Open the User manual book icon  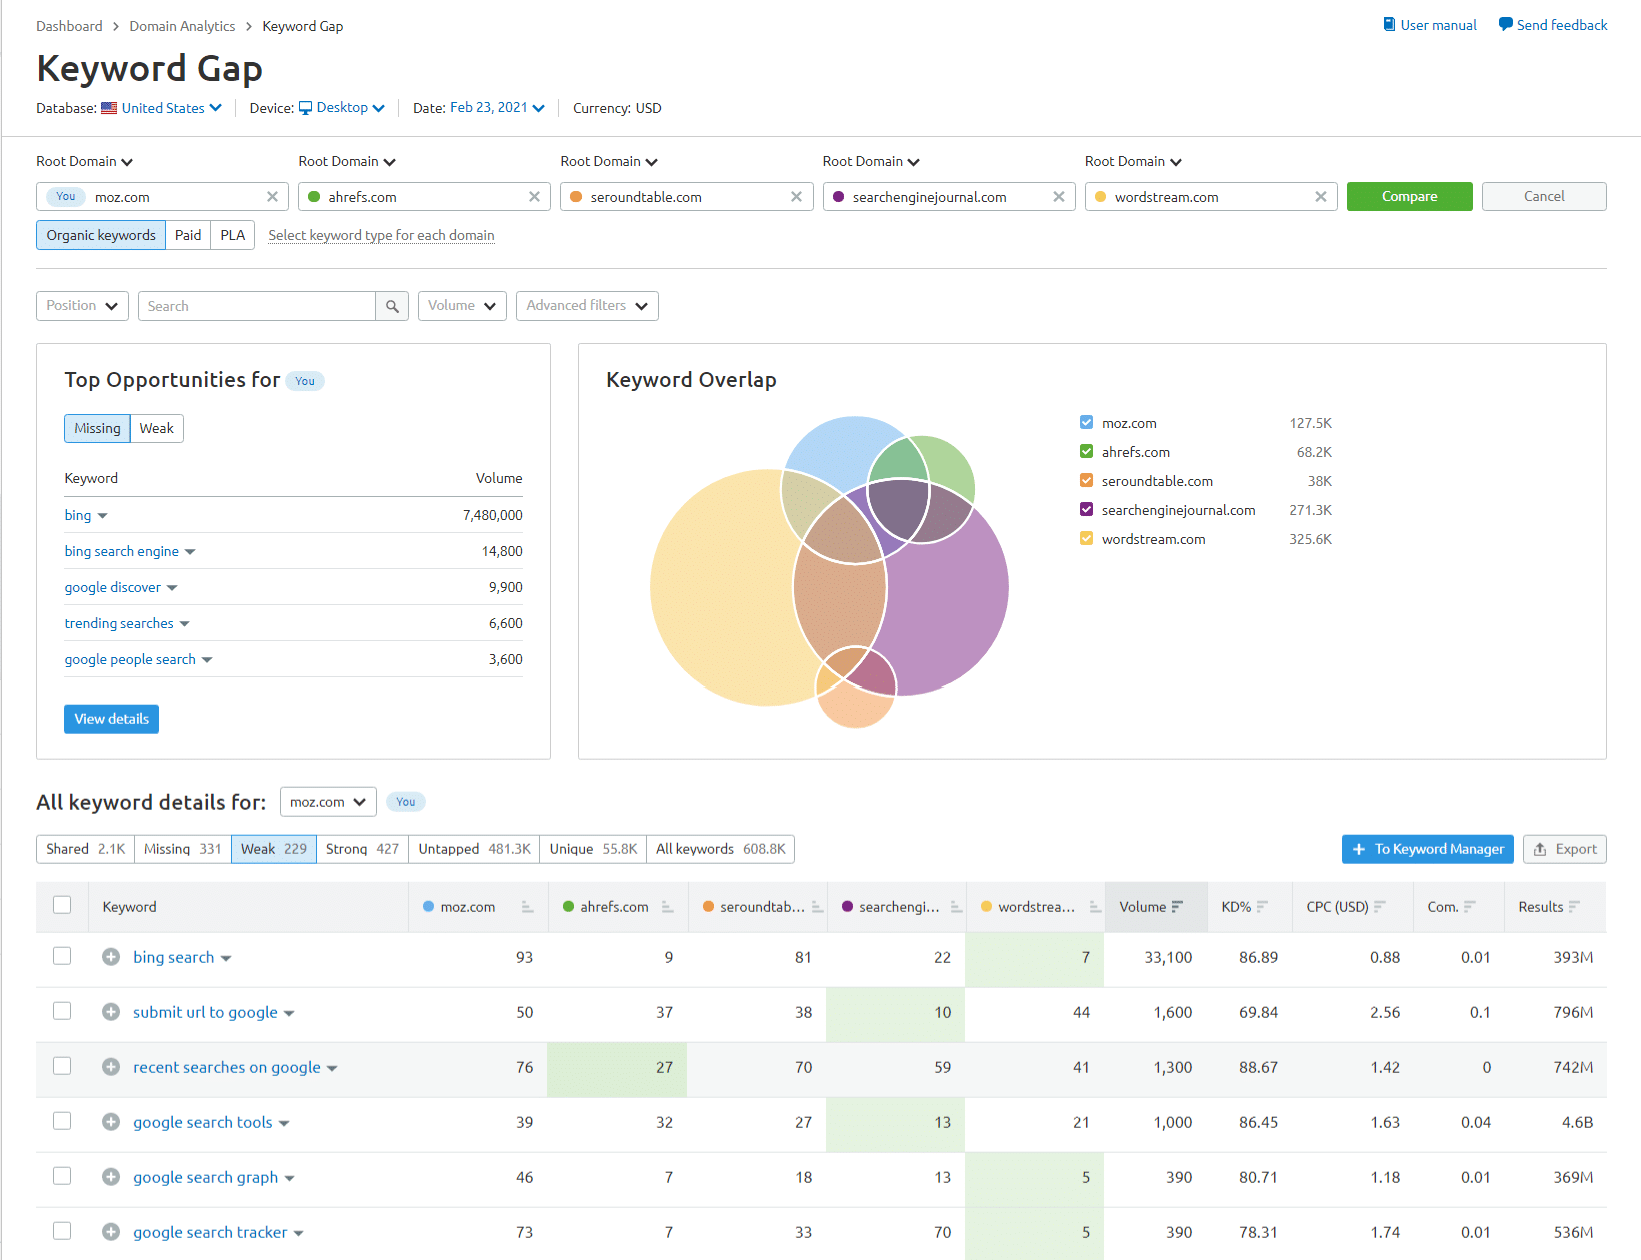click(x=1389, y=25)
